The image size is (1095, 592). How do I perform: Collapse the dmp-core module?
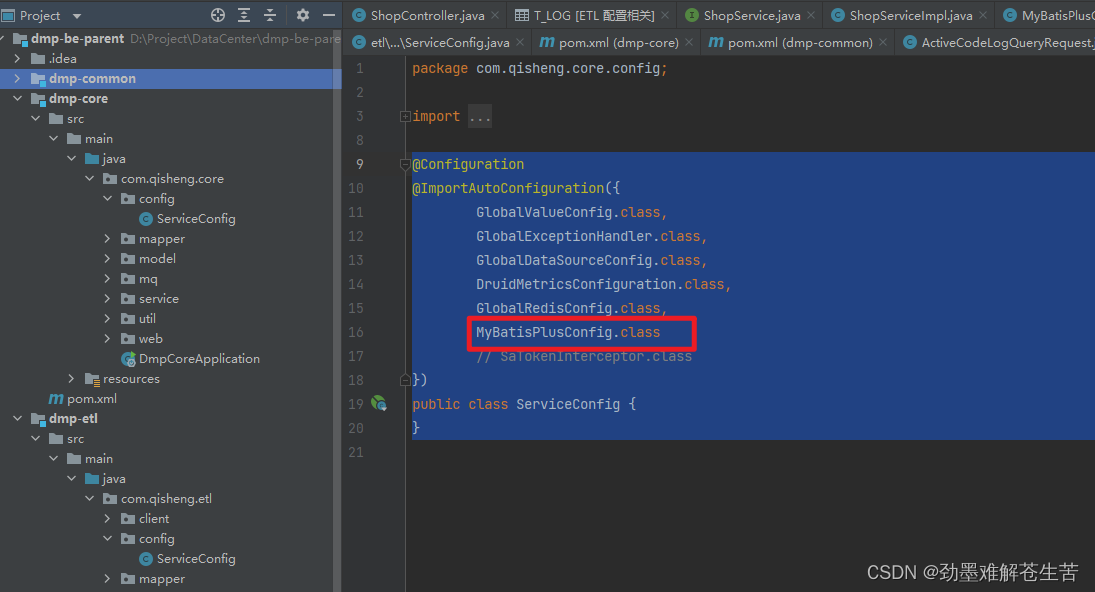click(17, 98)
